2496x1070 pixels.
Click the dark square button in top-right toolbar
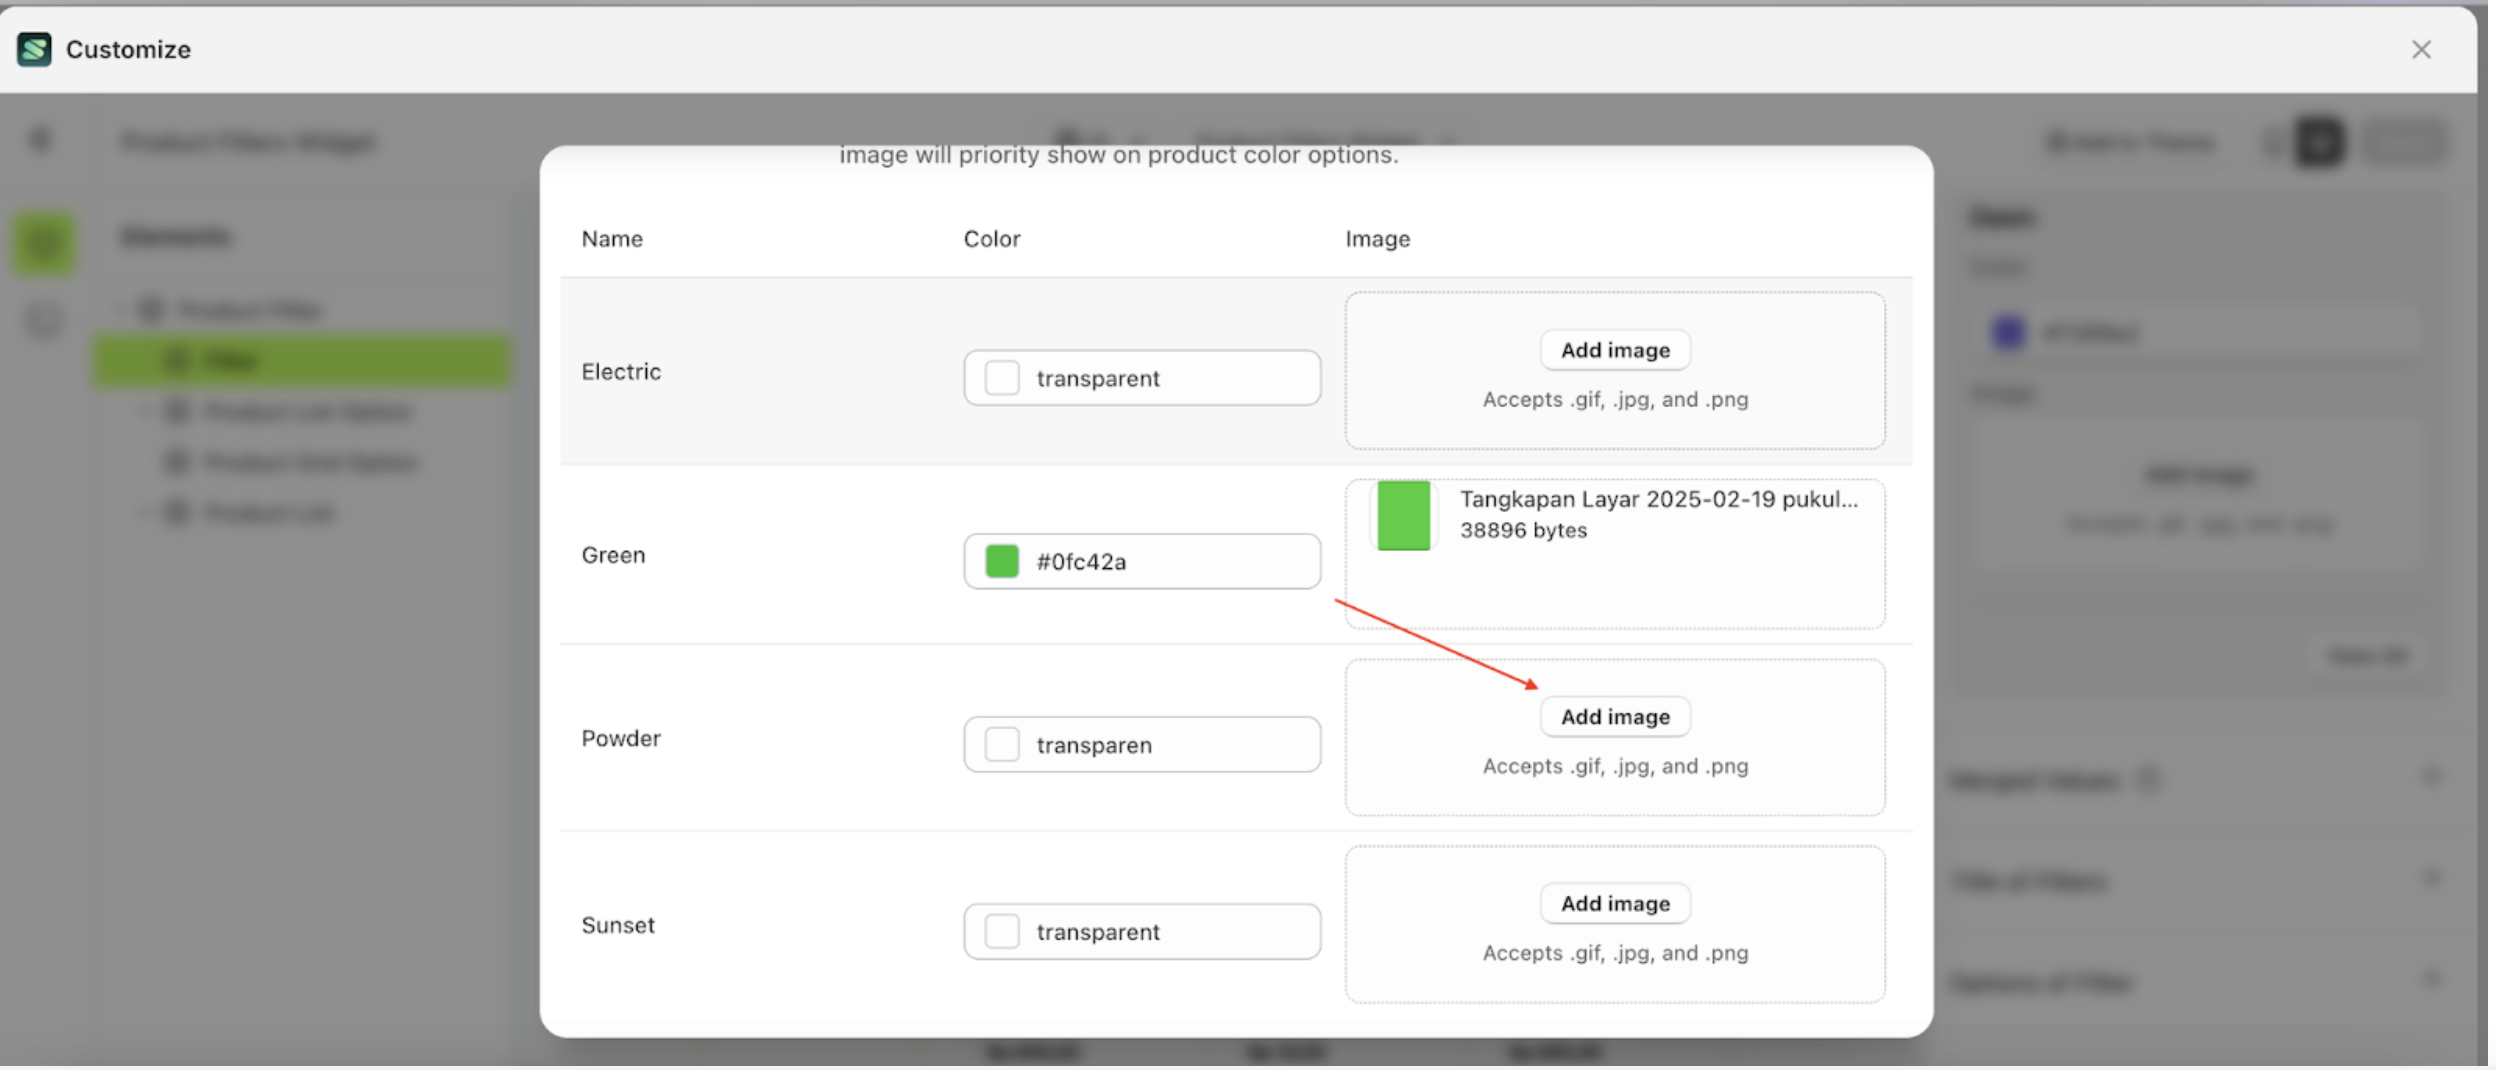[x=2320, y=142]
